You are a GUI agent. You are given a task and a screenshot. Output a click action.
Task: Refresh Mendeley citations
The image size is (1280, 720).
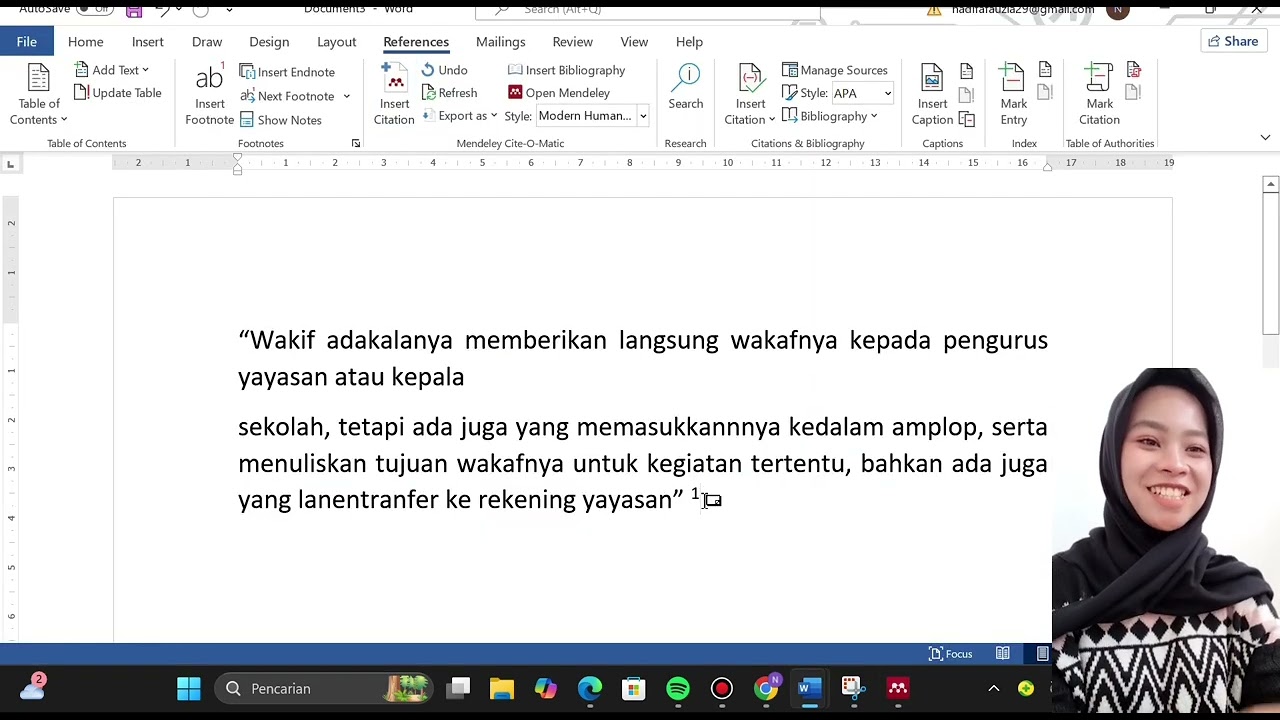click(449, 93)
